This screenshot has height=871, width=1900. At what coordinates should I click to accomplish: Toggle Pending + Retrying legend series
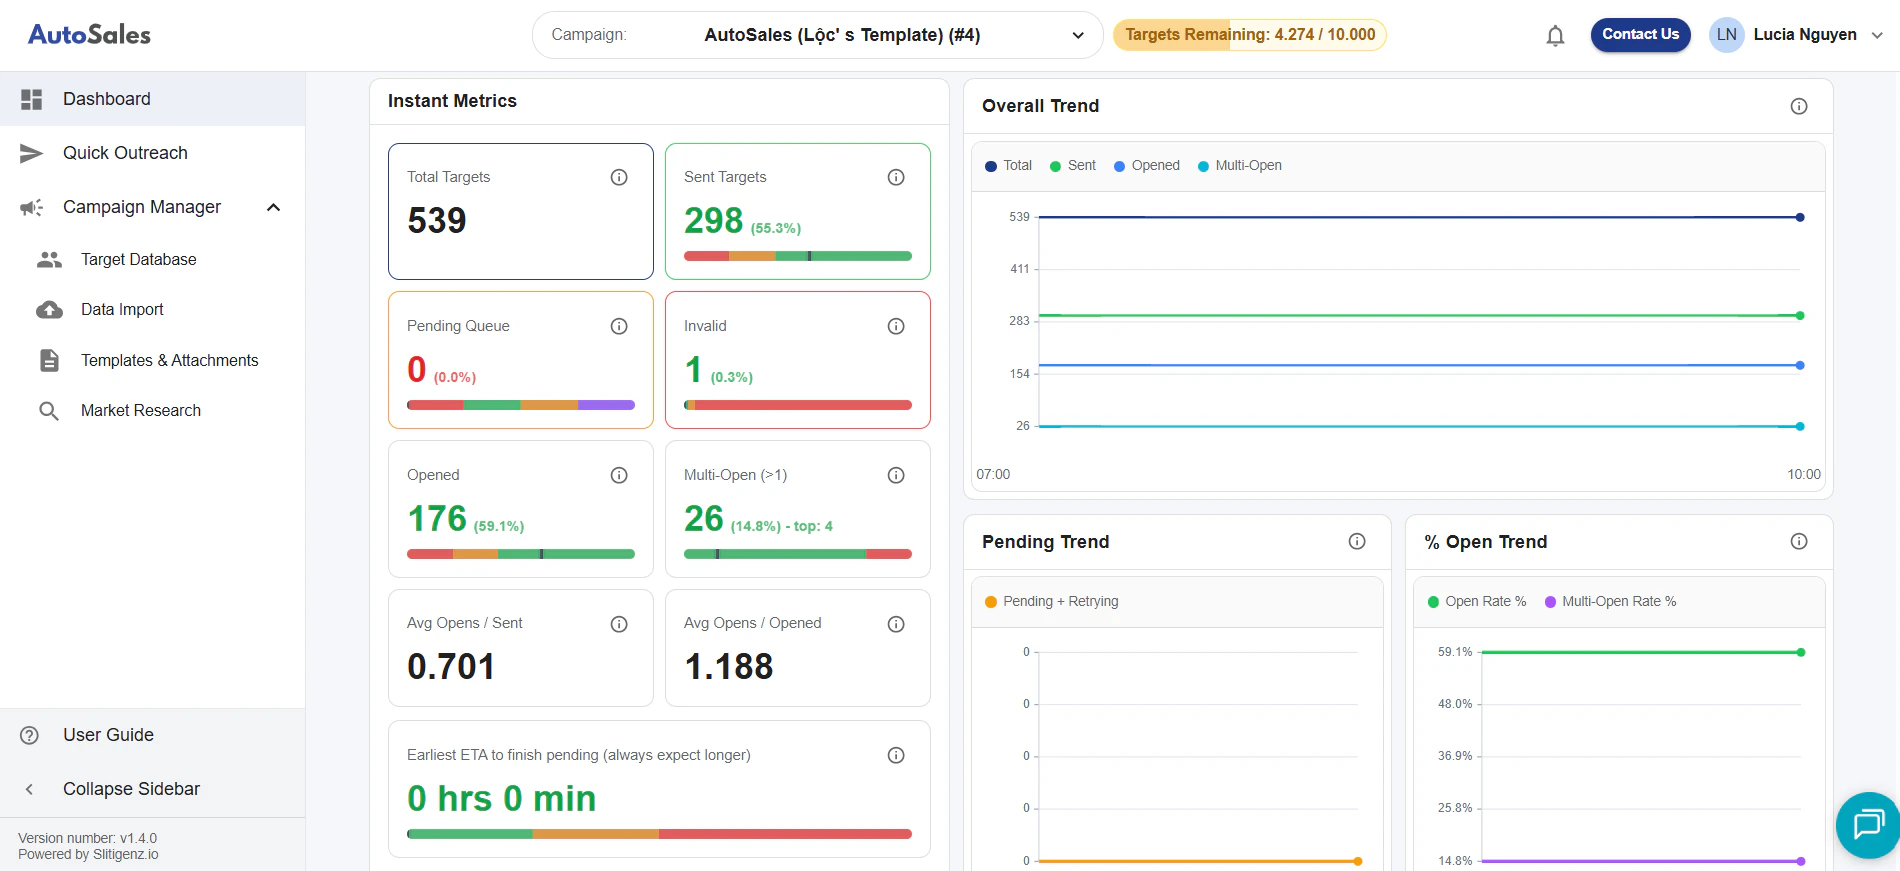(1051, 601)
